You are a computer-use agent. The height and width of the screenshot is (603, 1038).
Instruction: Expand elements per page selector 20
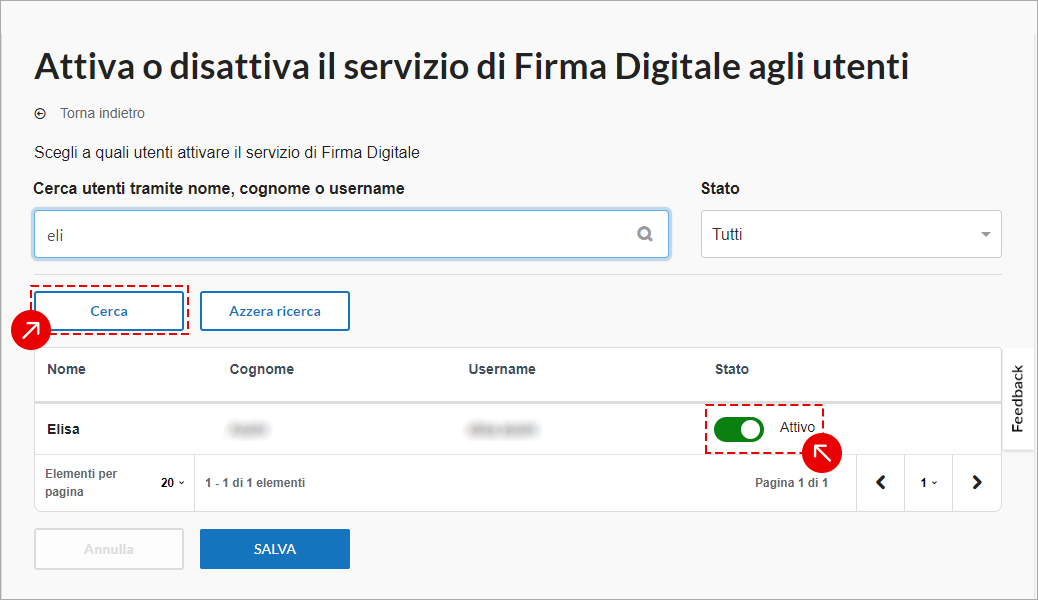tap(173, 483)
